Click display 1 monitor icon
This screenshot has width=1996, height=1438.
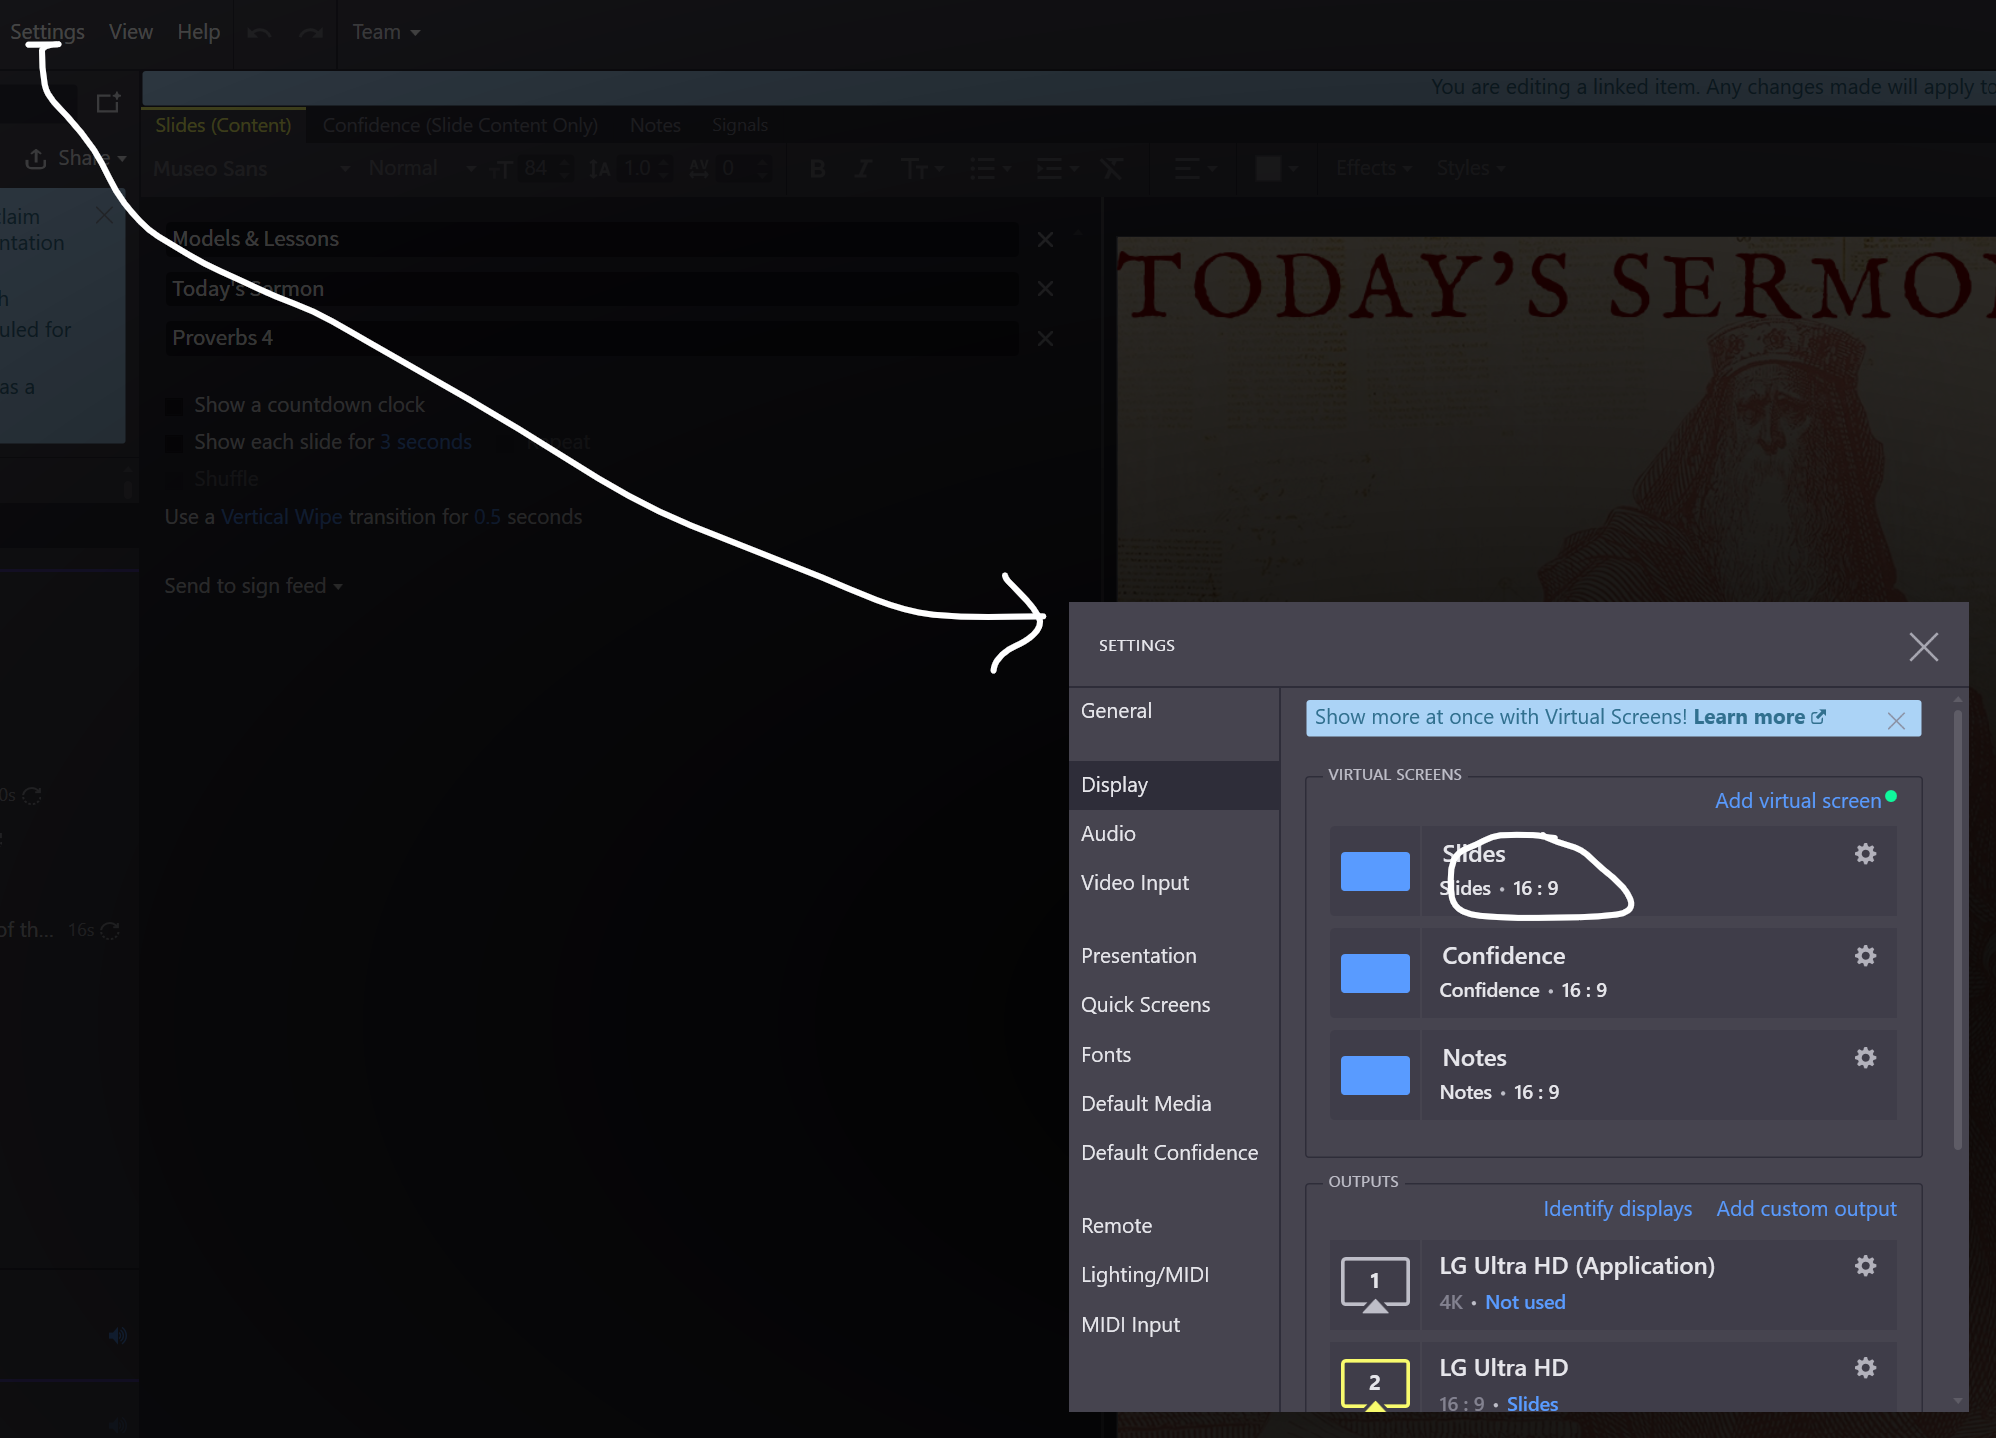pos(1375,1283)
